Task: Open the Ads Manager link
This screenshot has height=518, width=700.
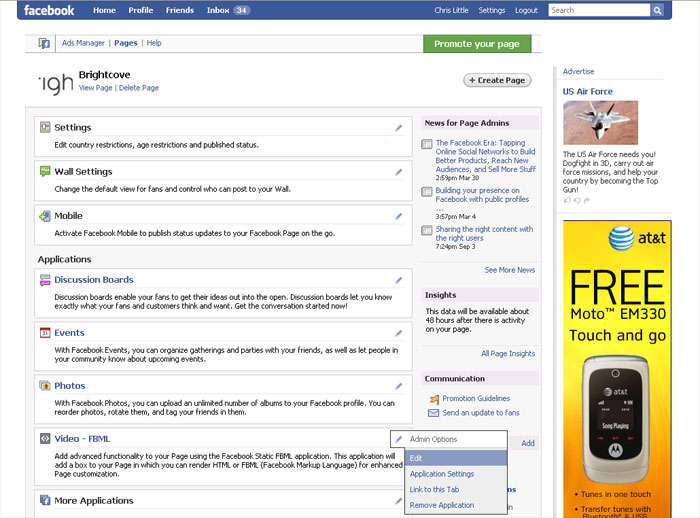Action: pyautogui.click(x=83, y=43)
